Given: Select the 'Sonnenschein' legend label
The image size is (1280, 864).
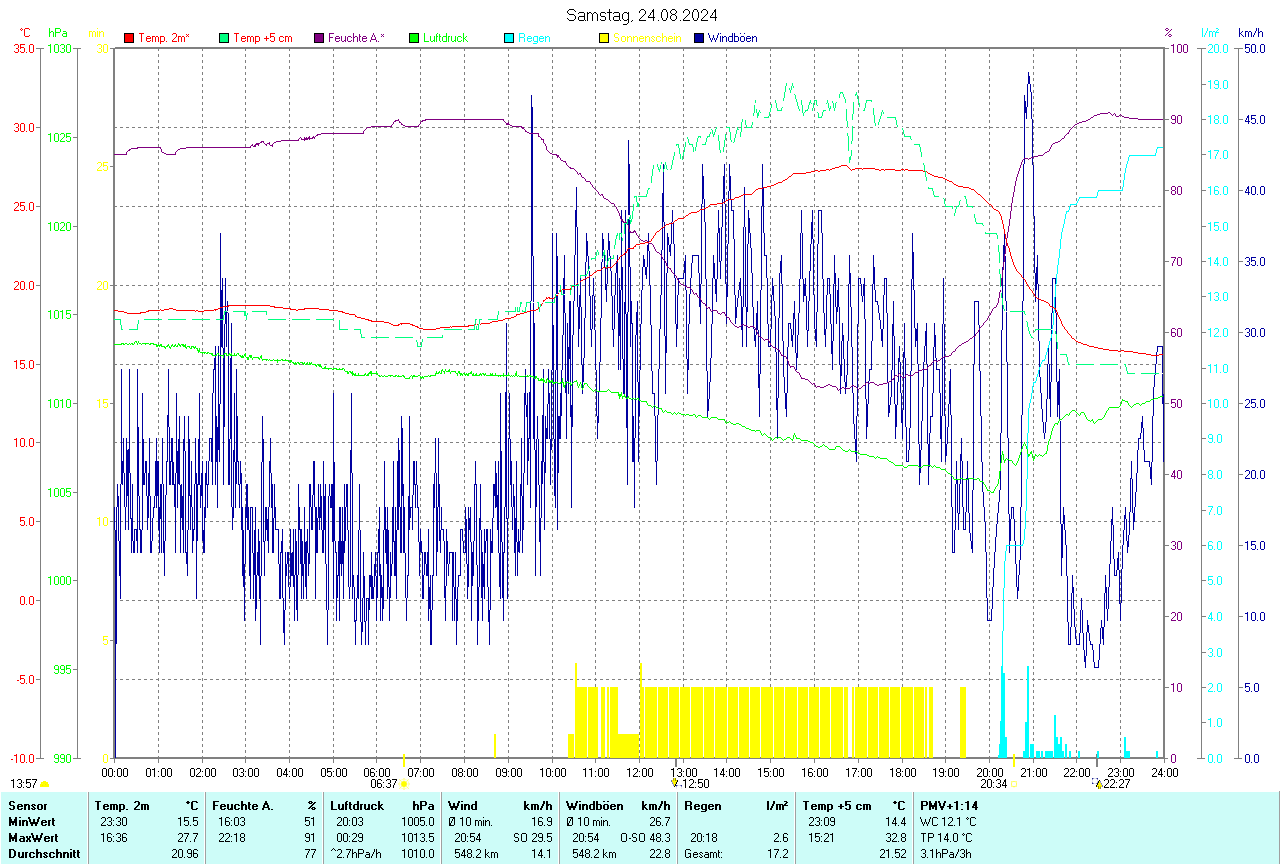Looking at the screenshot, I should click(x=647, y=38).
